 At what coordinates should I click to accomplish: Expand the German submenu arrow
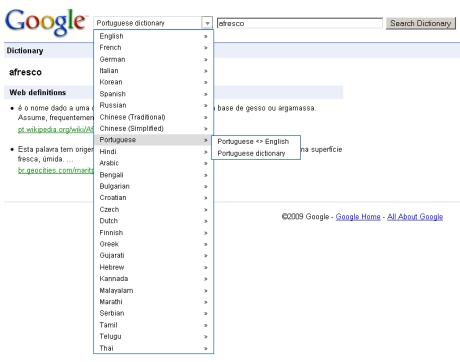click(x=206, y=60)
